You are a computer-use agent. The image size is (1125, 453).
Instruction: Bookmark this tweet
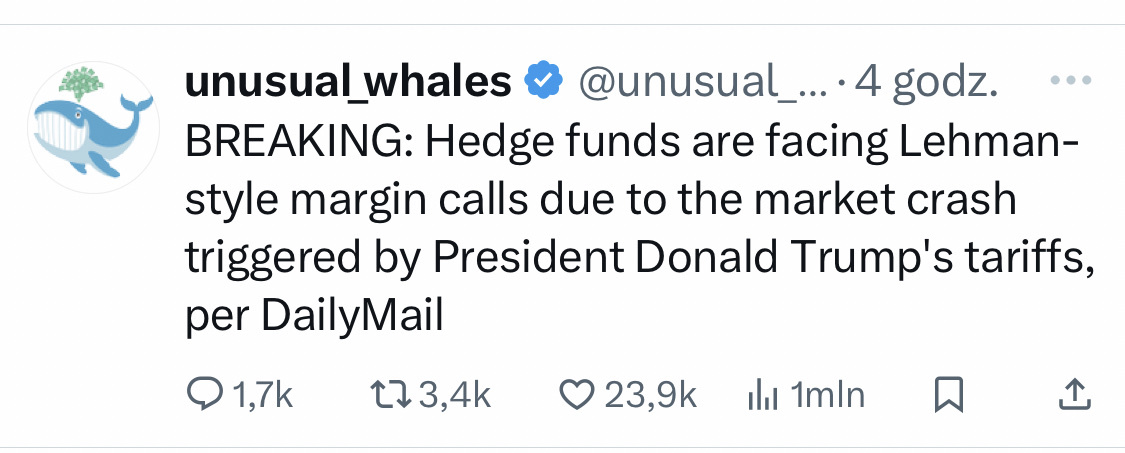click(x=945, y=396)
